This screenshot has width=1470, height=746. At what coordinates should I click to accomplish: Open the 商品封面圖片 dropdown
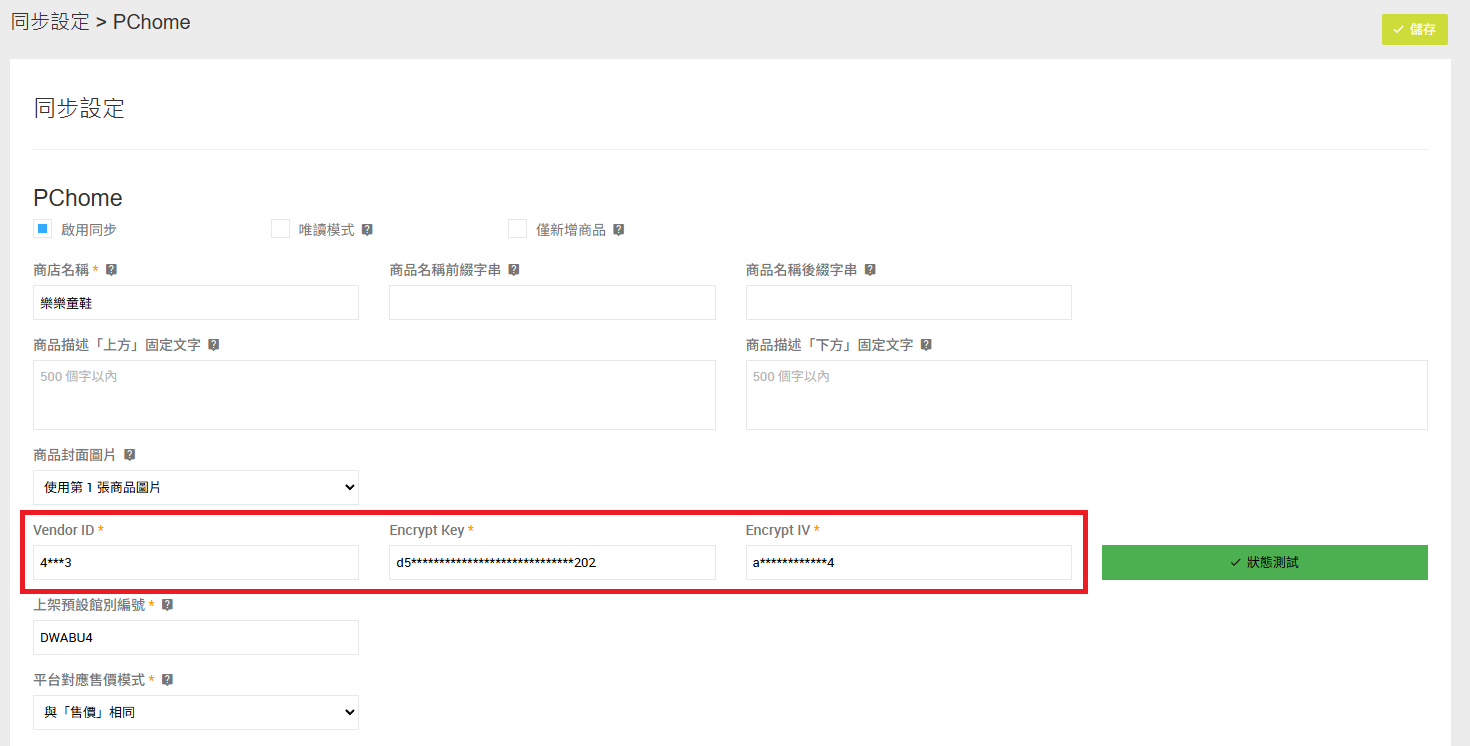click(x=196, y=487)
